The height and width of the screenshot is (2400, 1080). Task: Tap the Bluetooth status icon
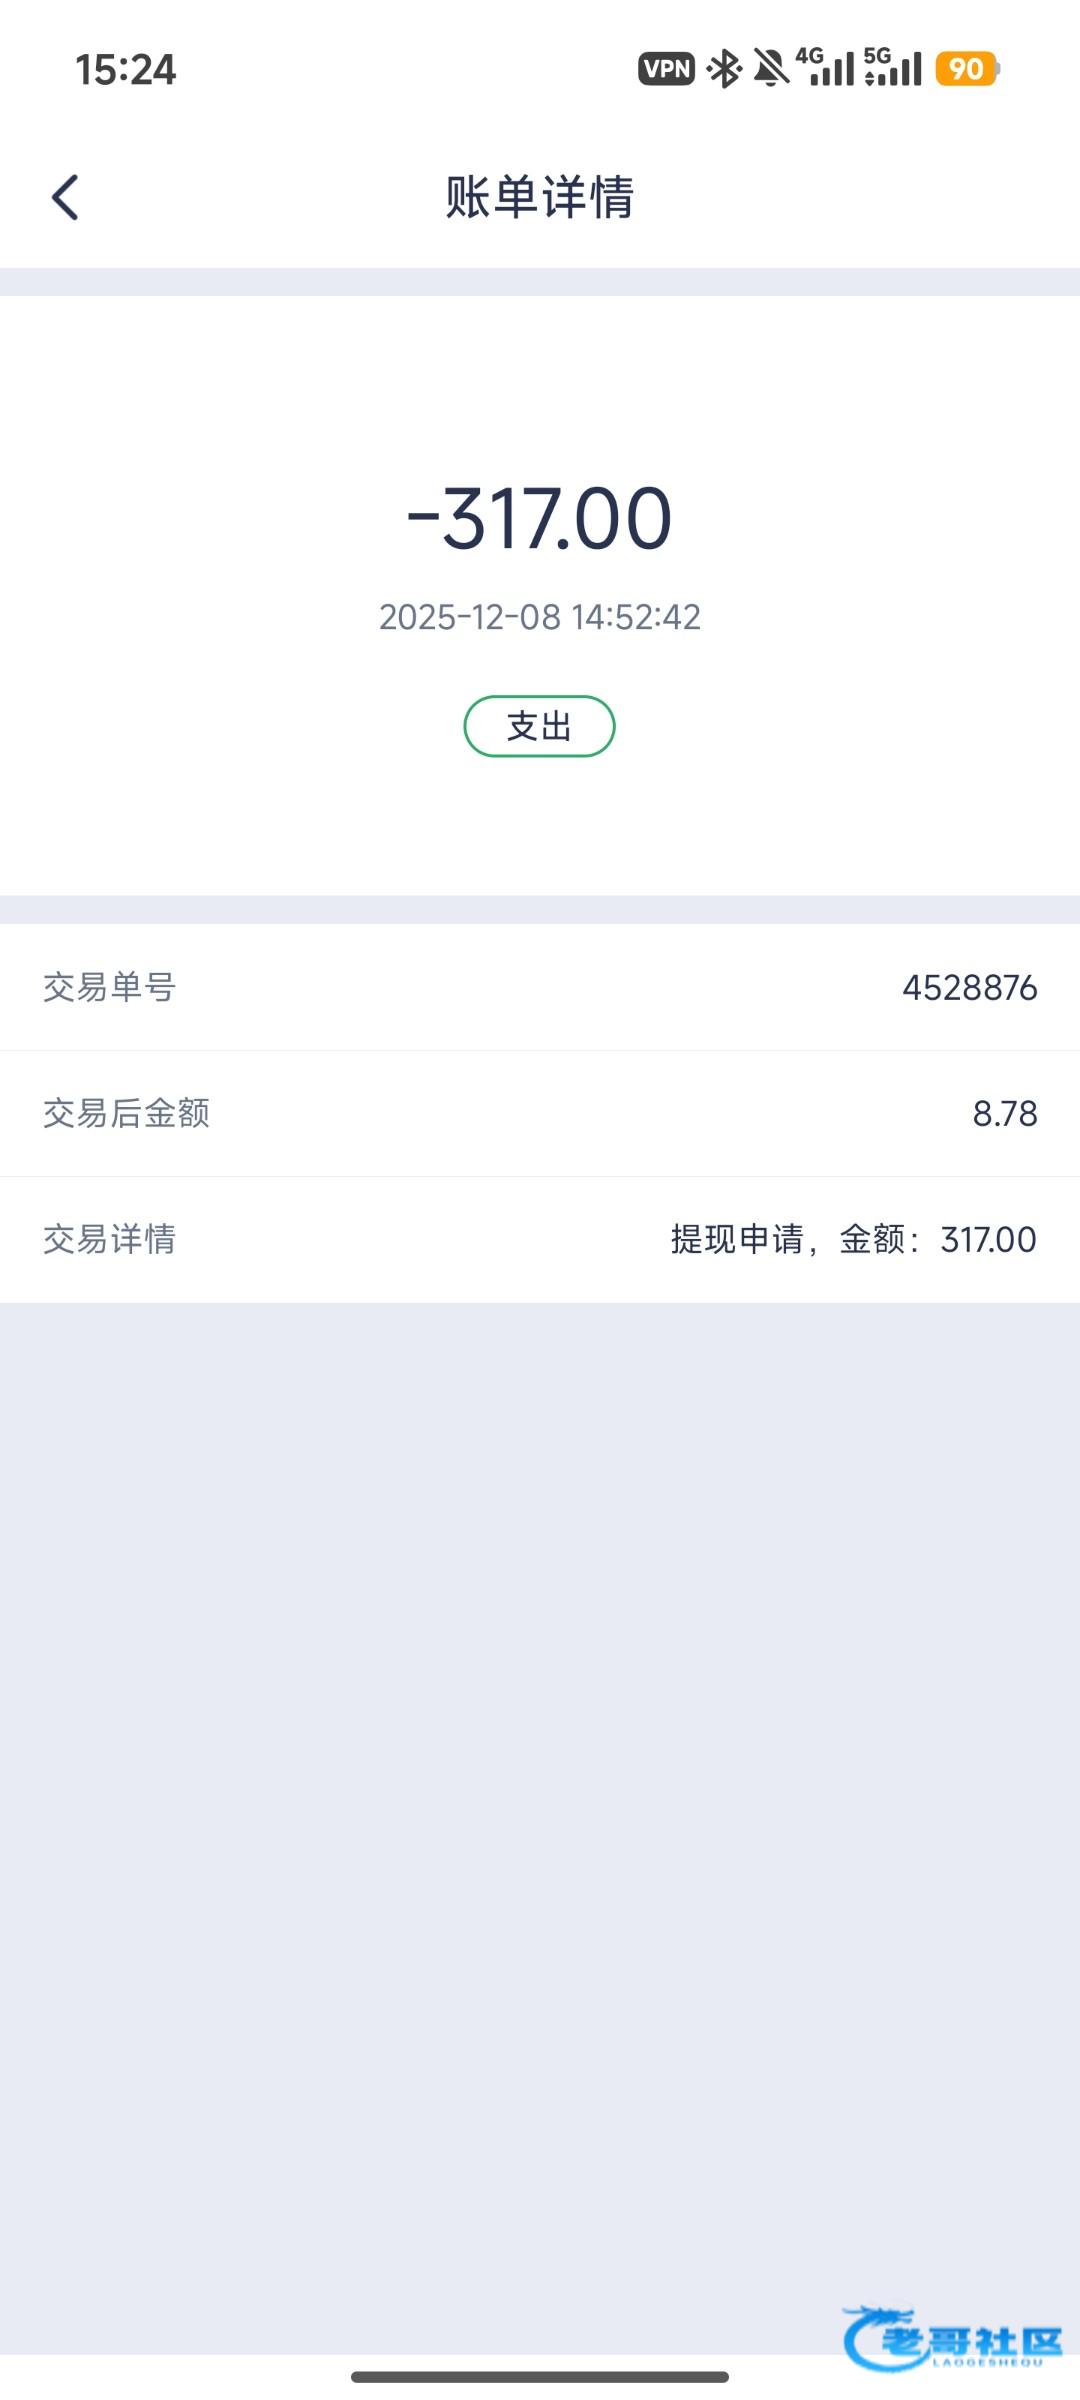click(x=724, y=69)
